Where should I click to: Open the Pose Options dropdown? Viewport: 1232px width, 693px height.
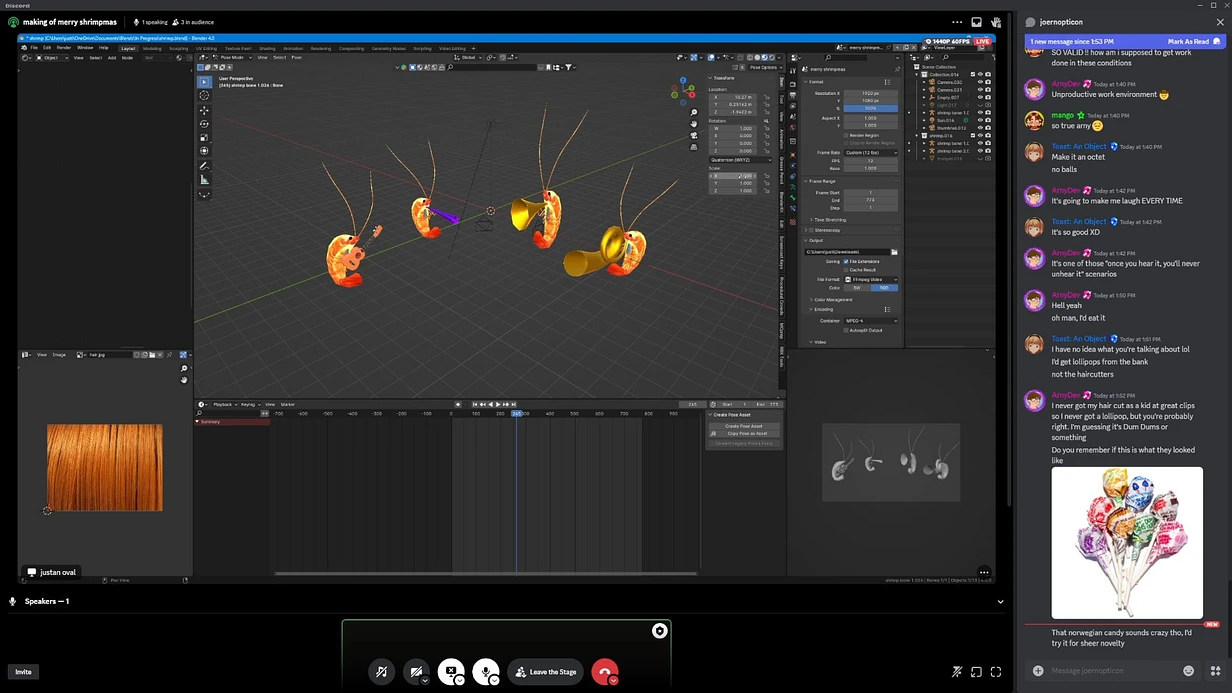pos(765,68)
